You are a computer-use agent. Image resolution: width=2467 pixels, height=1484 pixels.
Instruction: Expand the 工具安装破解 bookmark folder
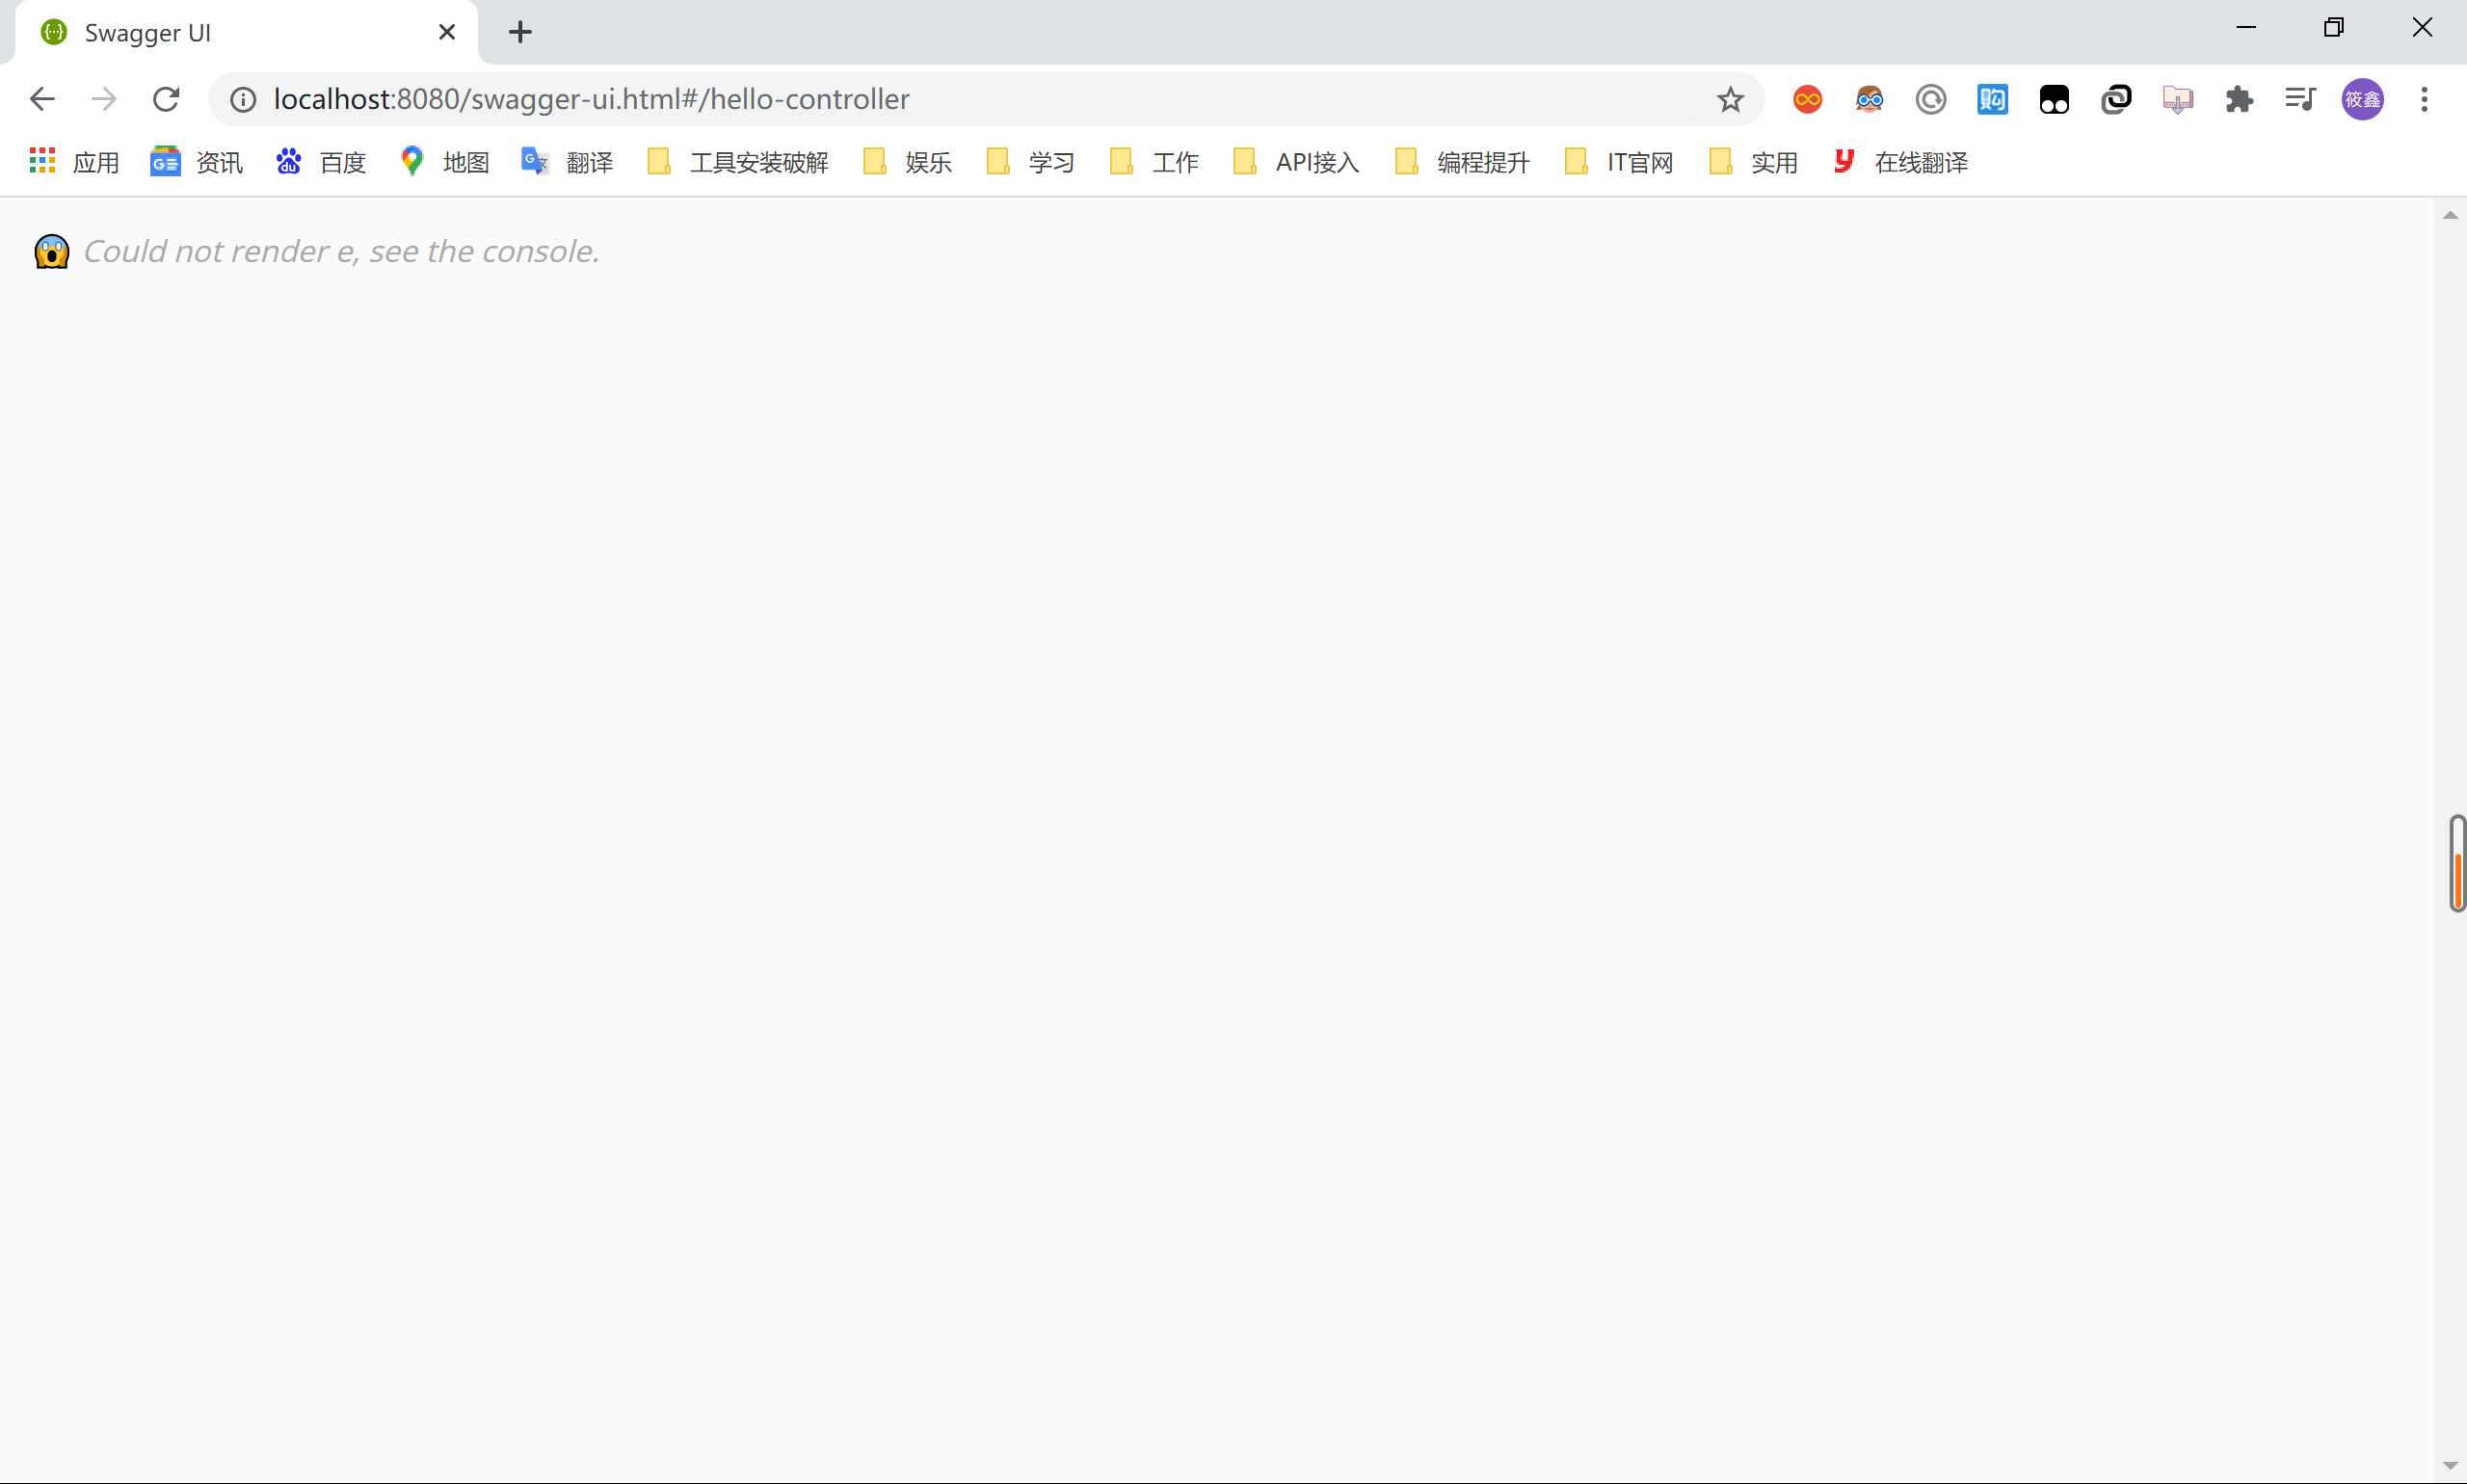tap(738, 162)
